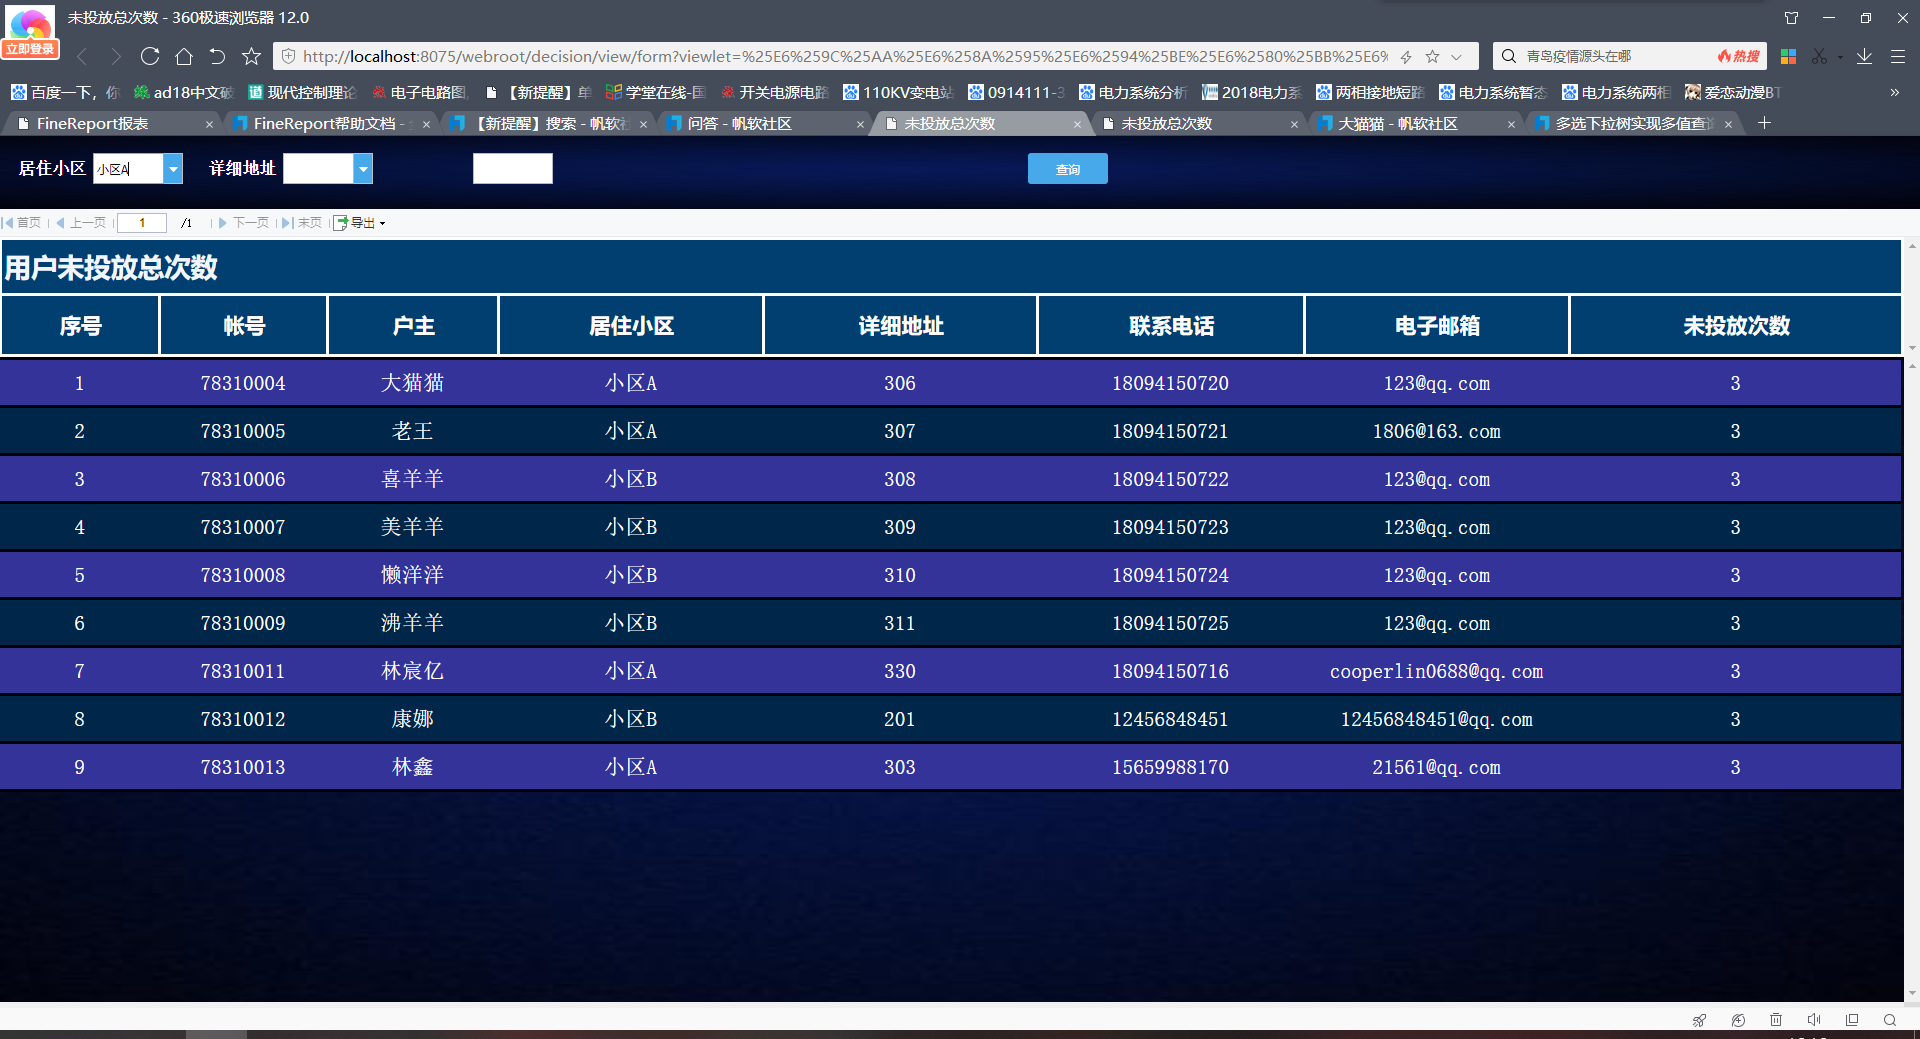Click the skin shirt icon in title bar
This screenshot has height=1039, width=1920.
1791,18
